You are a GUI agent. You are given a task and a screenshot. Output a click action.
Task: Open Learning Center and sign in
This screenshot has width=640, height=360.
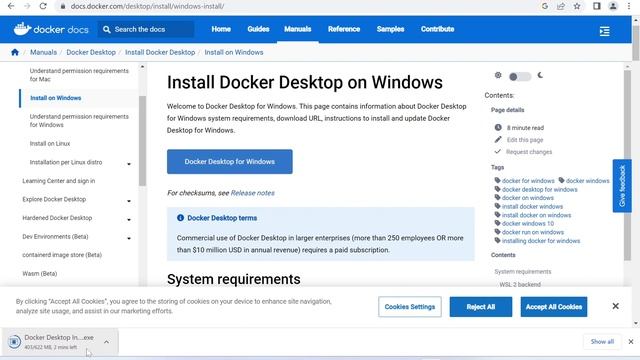(59, 180)
